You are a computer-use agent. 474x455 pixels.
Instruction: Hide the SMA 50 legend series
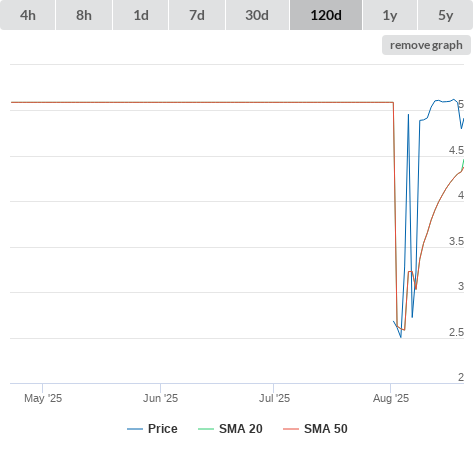315,429
